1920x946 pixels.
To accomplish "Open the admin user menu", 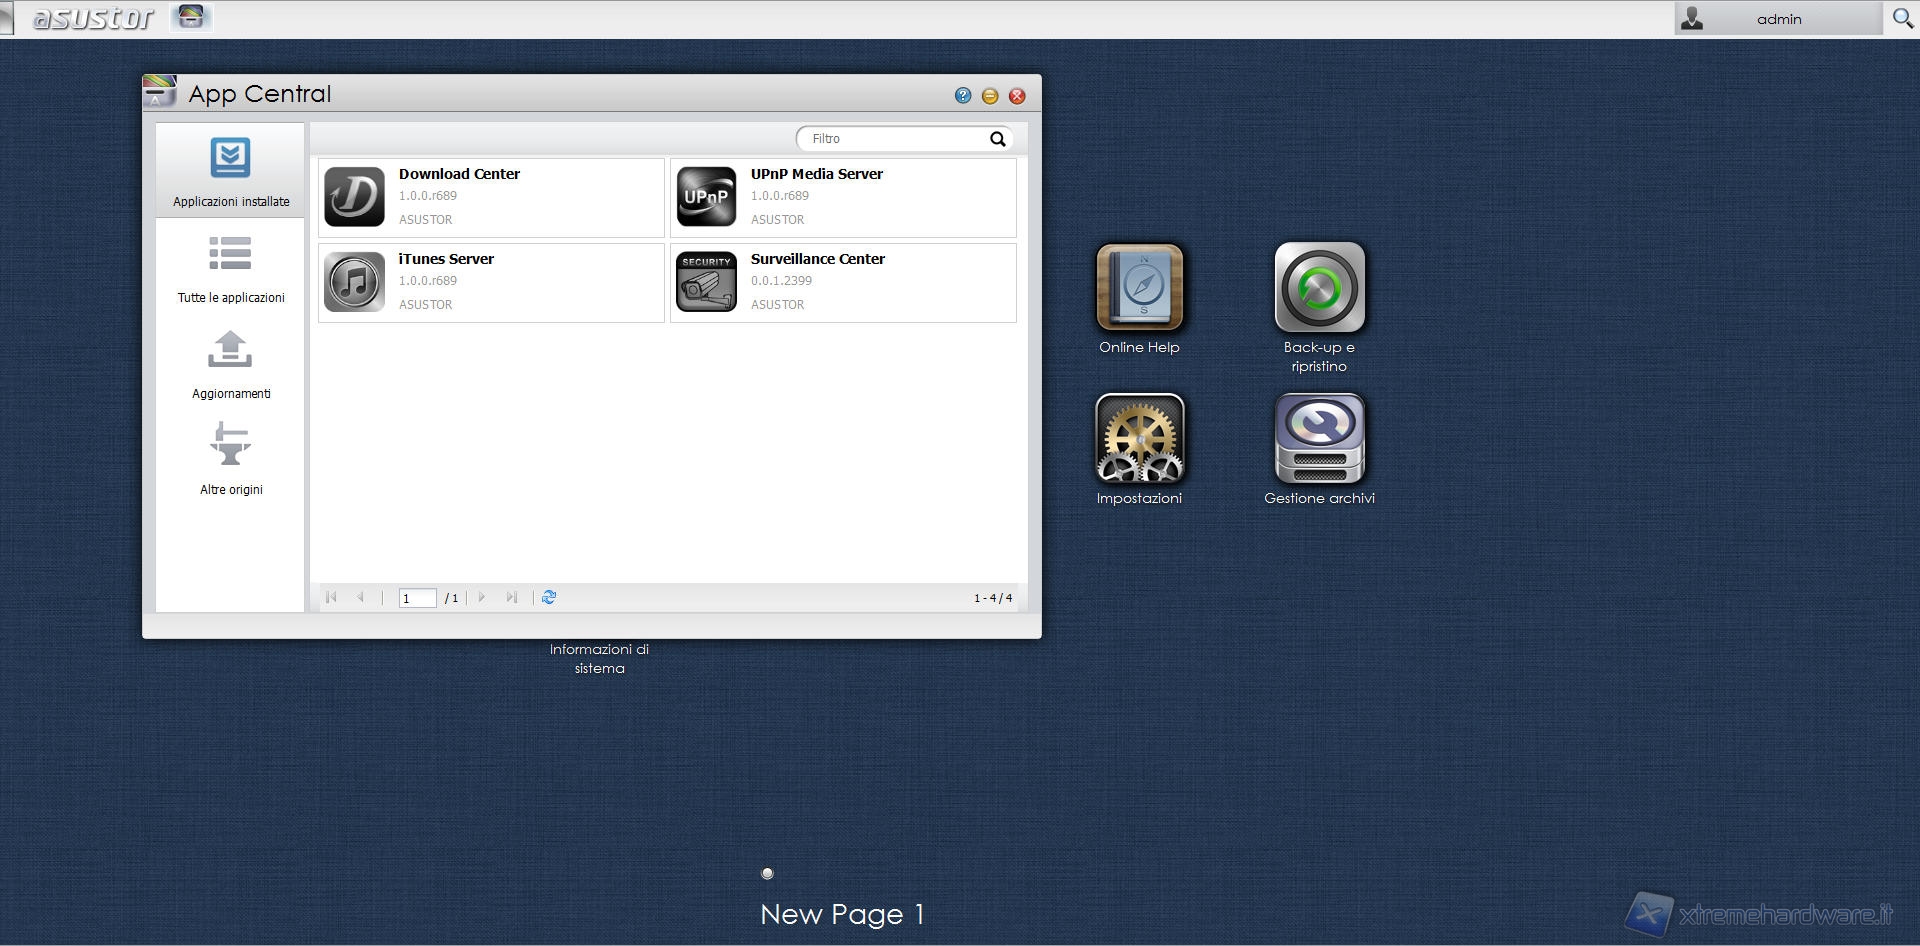I will (1777, 19).
